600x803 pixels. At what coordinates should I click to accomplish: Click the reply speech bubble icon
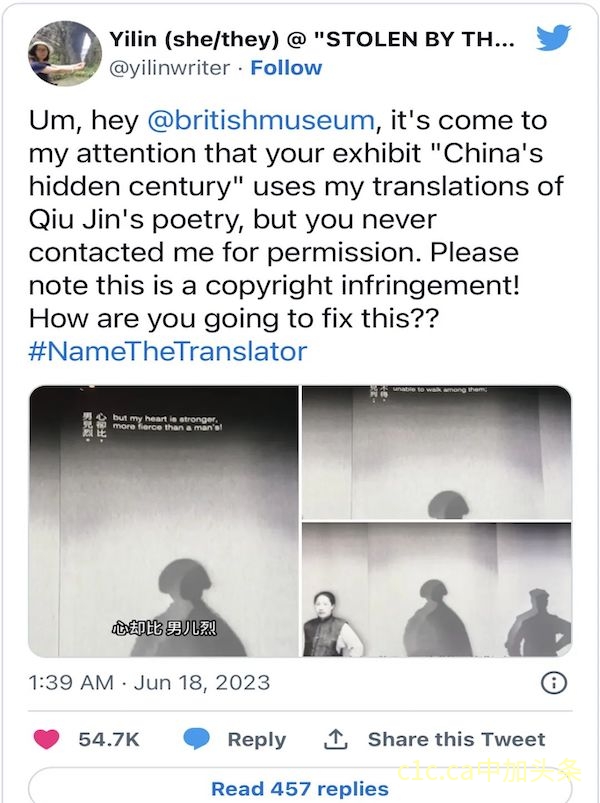196,739
